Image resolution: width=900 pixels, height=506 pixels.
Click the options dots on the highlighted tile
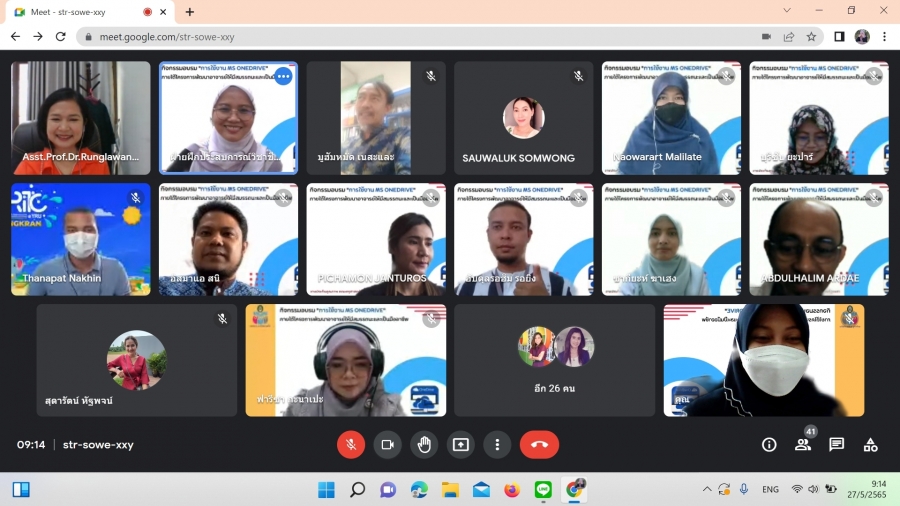pos(283,76)
